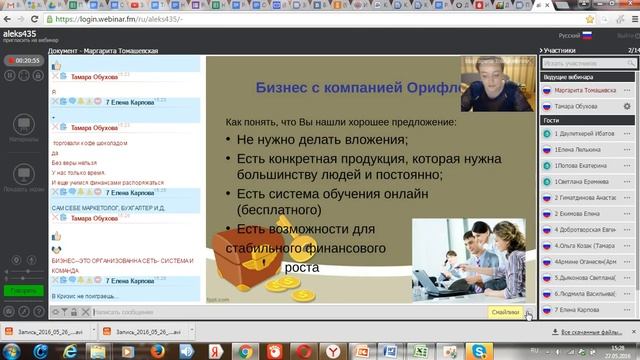Click the green Speak button
The height and width of the screenshot is (360, 640).
pyautogui.click(x=24, y=291)
